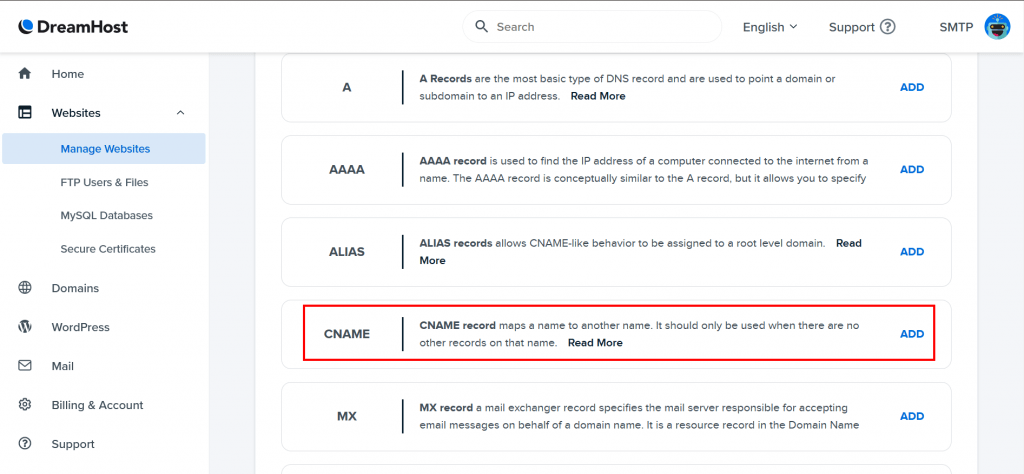The image size is (1024, 474).
Task: Click the Mail envelope icon
Action: [25, 366]
